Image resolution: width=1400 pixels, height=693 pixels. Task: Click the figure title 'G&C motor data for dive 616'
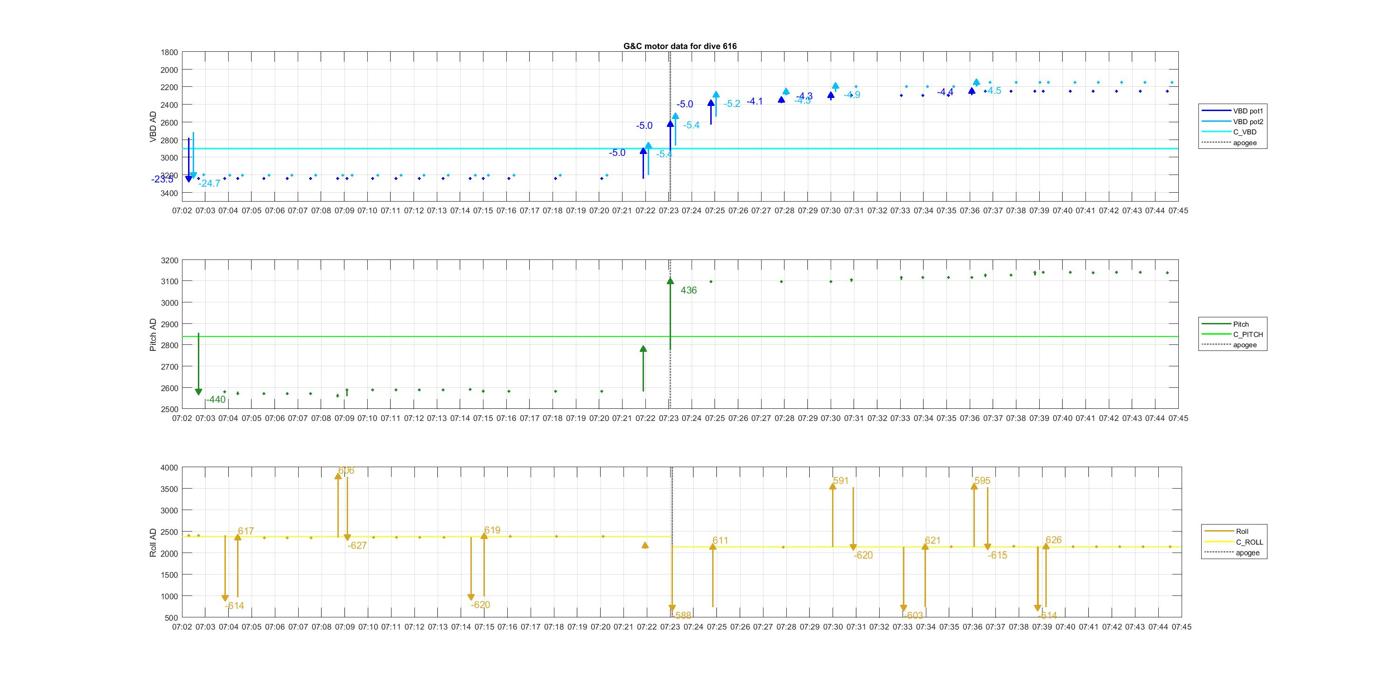coord(680,46)
